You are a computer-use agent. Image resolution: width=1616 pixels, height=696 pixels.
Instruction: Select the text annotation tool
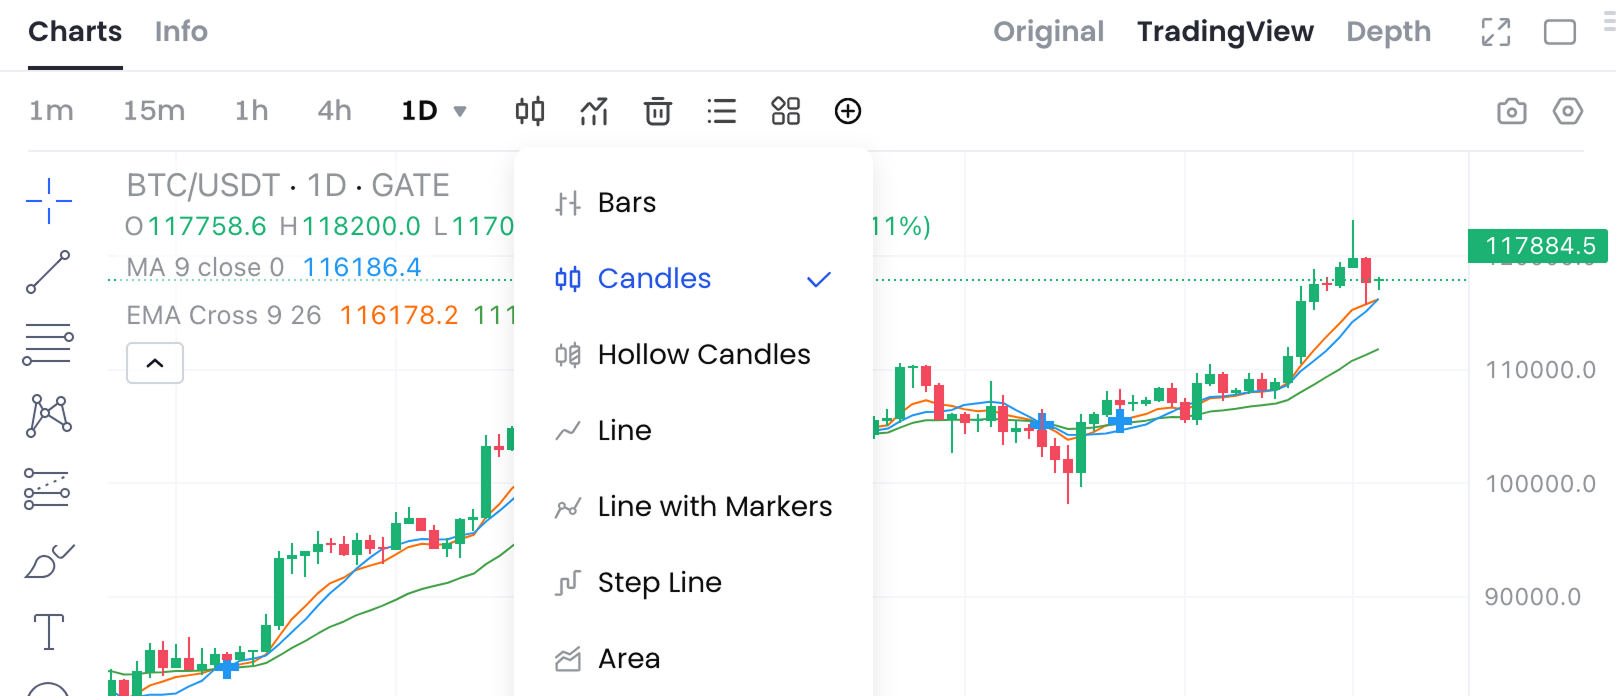[48, 632]
